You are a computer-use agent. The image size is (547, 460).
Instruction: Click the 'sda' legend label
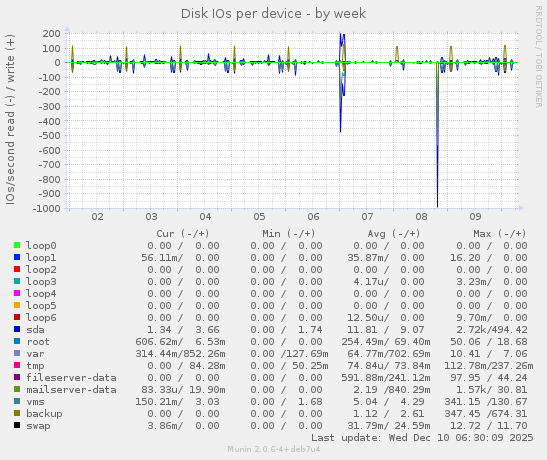[x=35, y=330]
